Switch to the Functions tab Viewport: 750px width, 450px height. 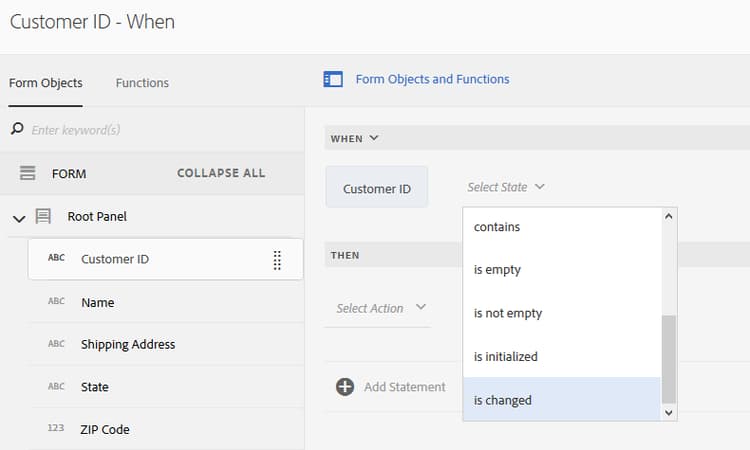click(x=142, y=83)
